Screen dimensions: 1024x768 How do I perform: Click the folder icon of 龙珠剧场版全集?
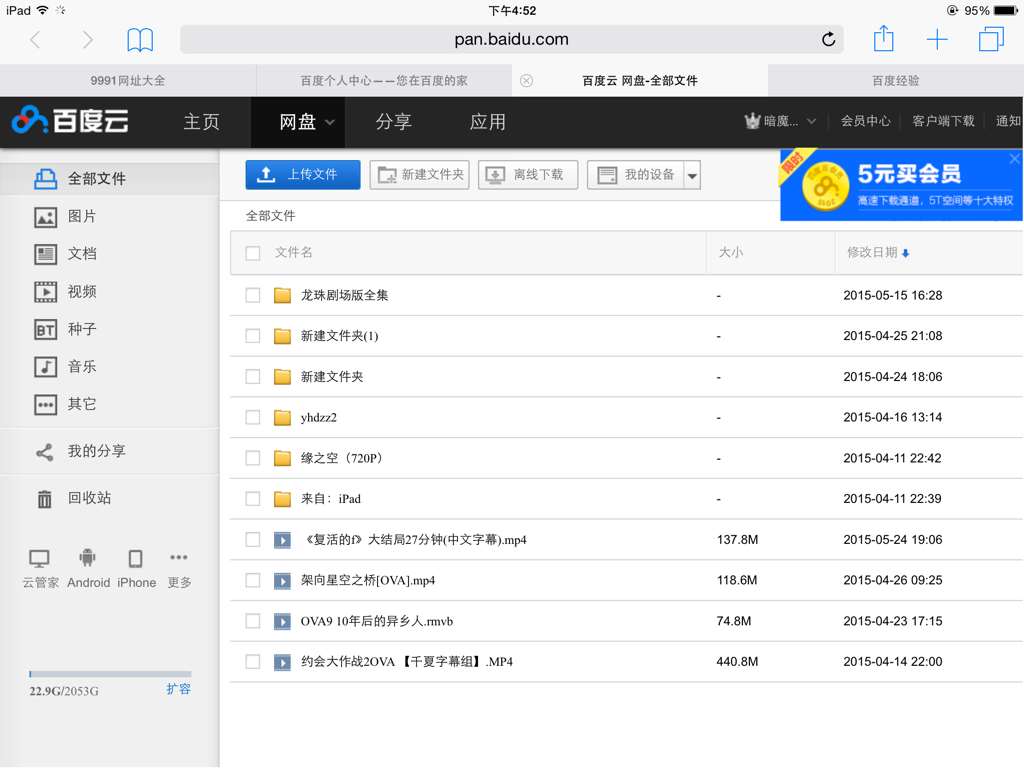tap(282, 295)
